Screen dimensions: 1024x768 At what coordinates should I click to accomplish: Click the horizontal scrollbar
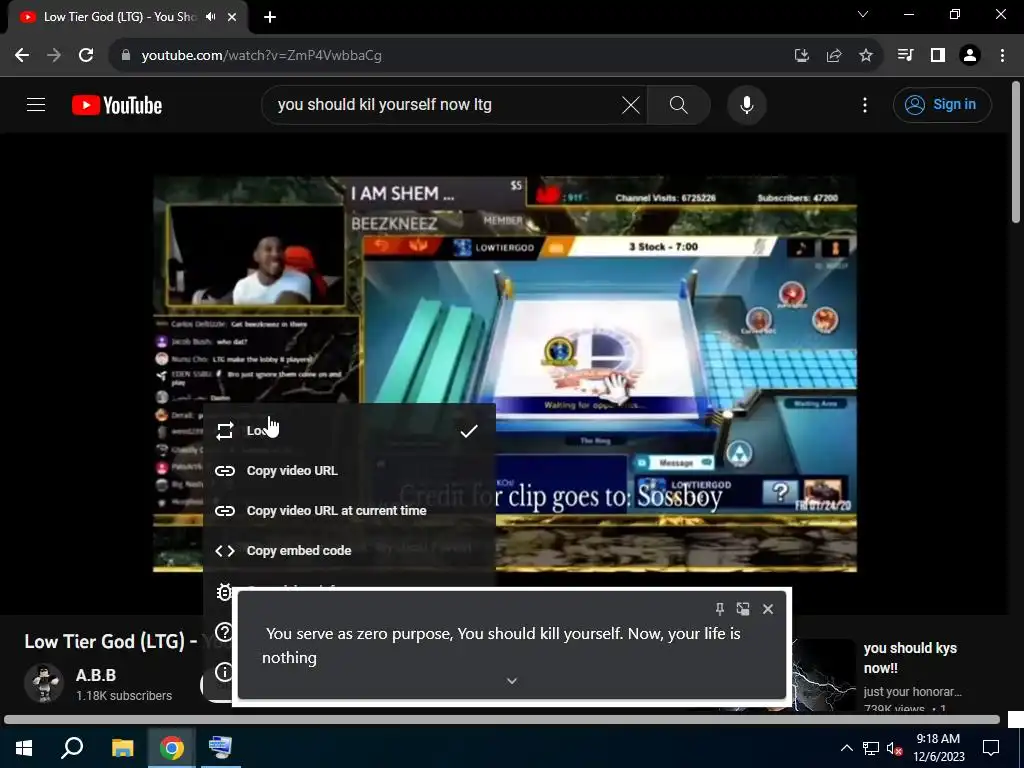(502, 720)
